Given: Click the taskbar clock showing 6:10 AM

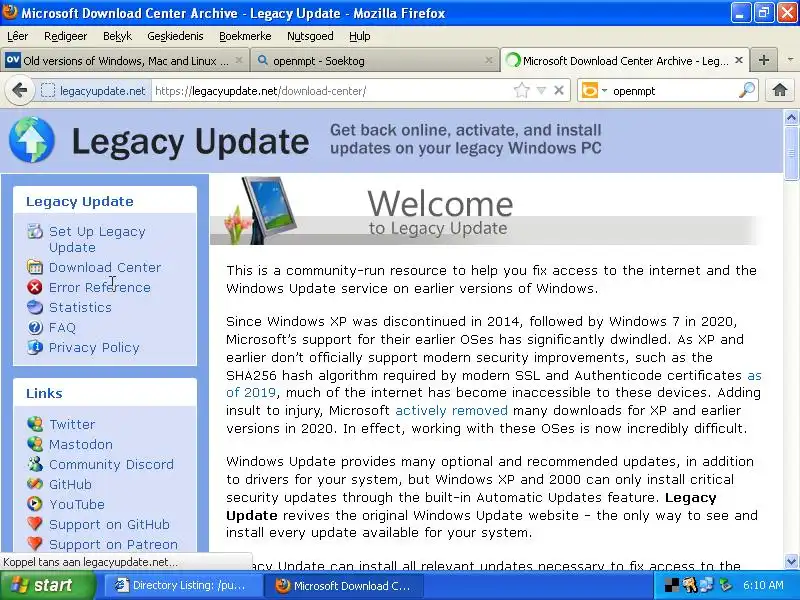Looking at the screenshot, I should 763,585.
